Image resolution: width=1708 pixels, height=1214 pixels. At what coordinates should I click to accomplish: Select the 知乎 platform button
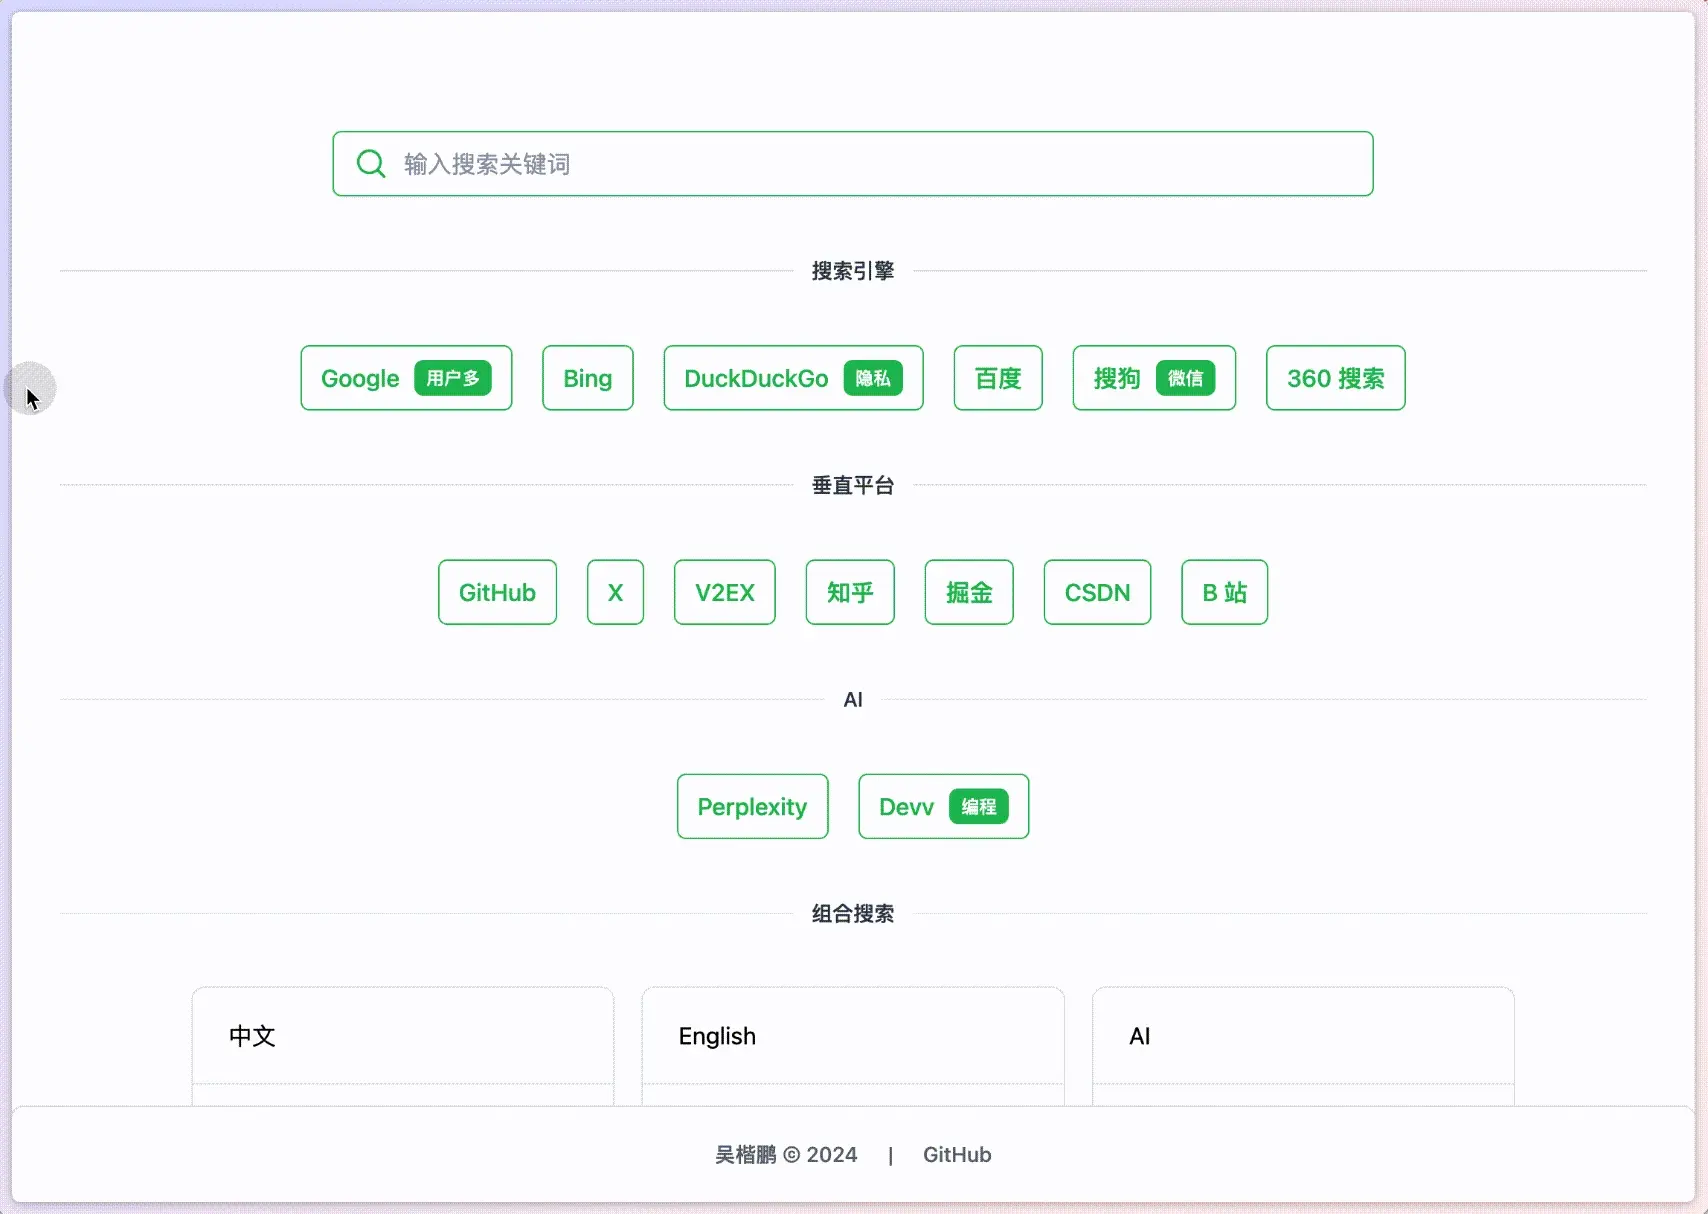[850, 592]
